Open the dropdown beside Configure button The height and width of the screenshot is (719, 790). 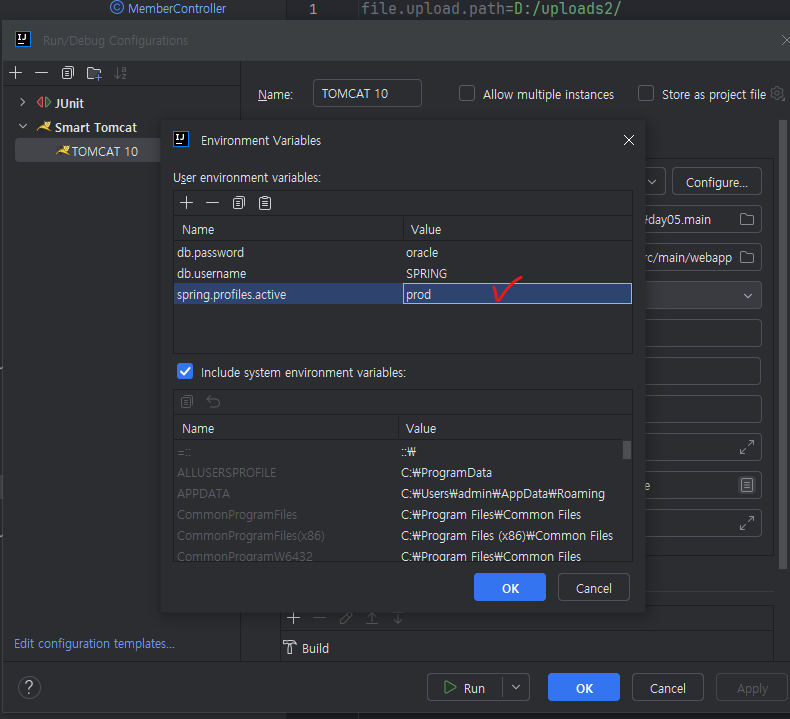coord(652,182)
